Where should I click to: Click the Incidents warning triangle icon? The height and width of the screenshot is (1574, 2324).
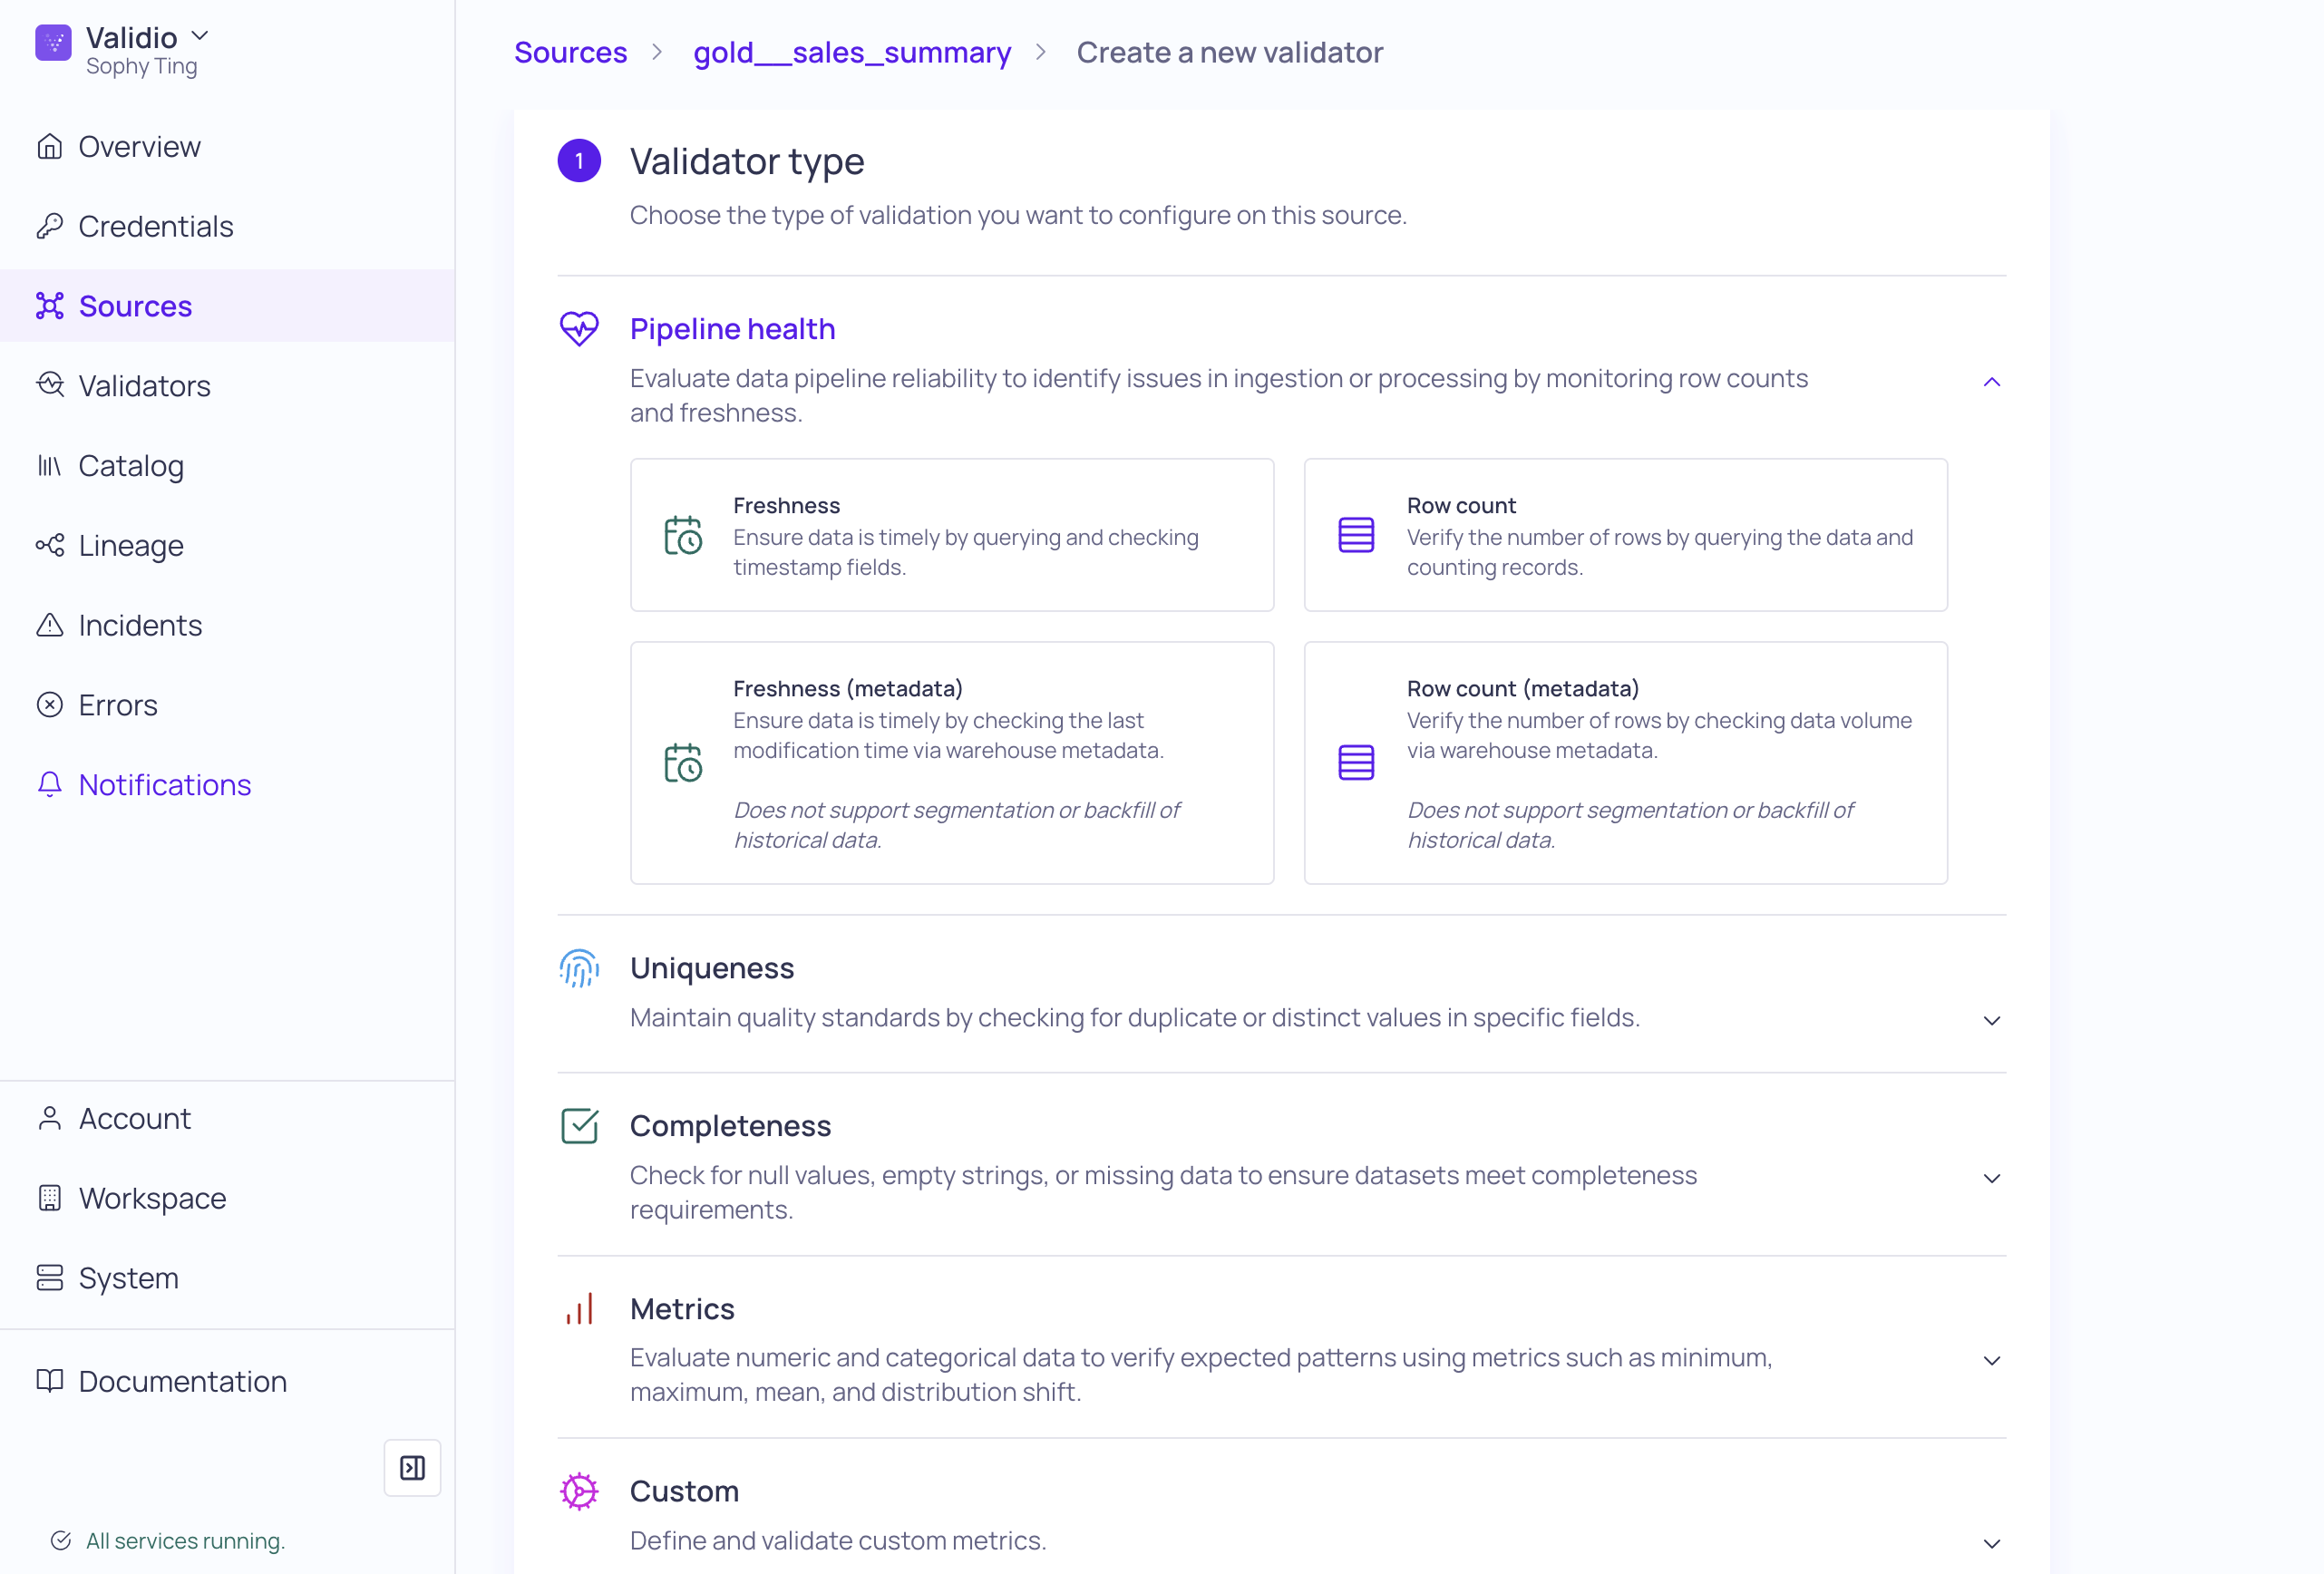pos(50,625)
